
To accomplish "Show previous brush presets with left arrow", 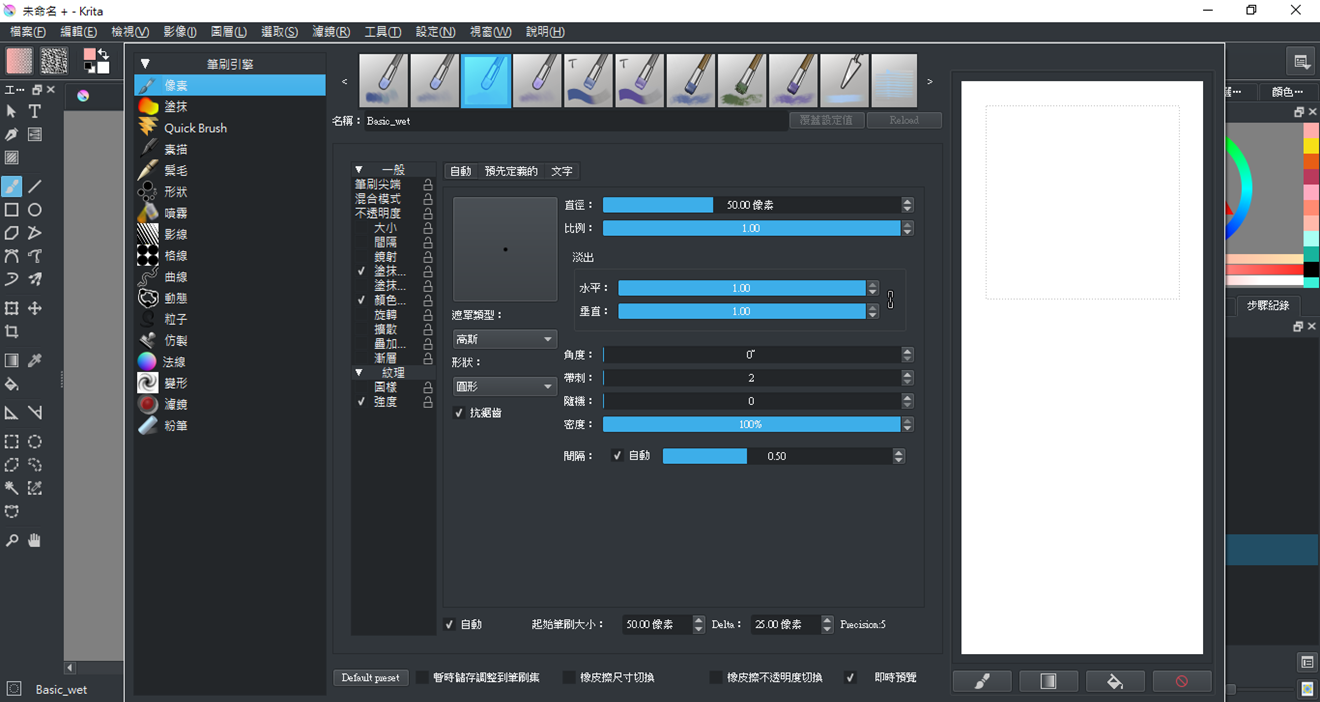I will click(x=345, y=82).
